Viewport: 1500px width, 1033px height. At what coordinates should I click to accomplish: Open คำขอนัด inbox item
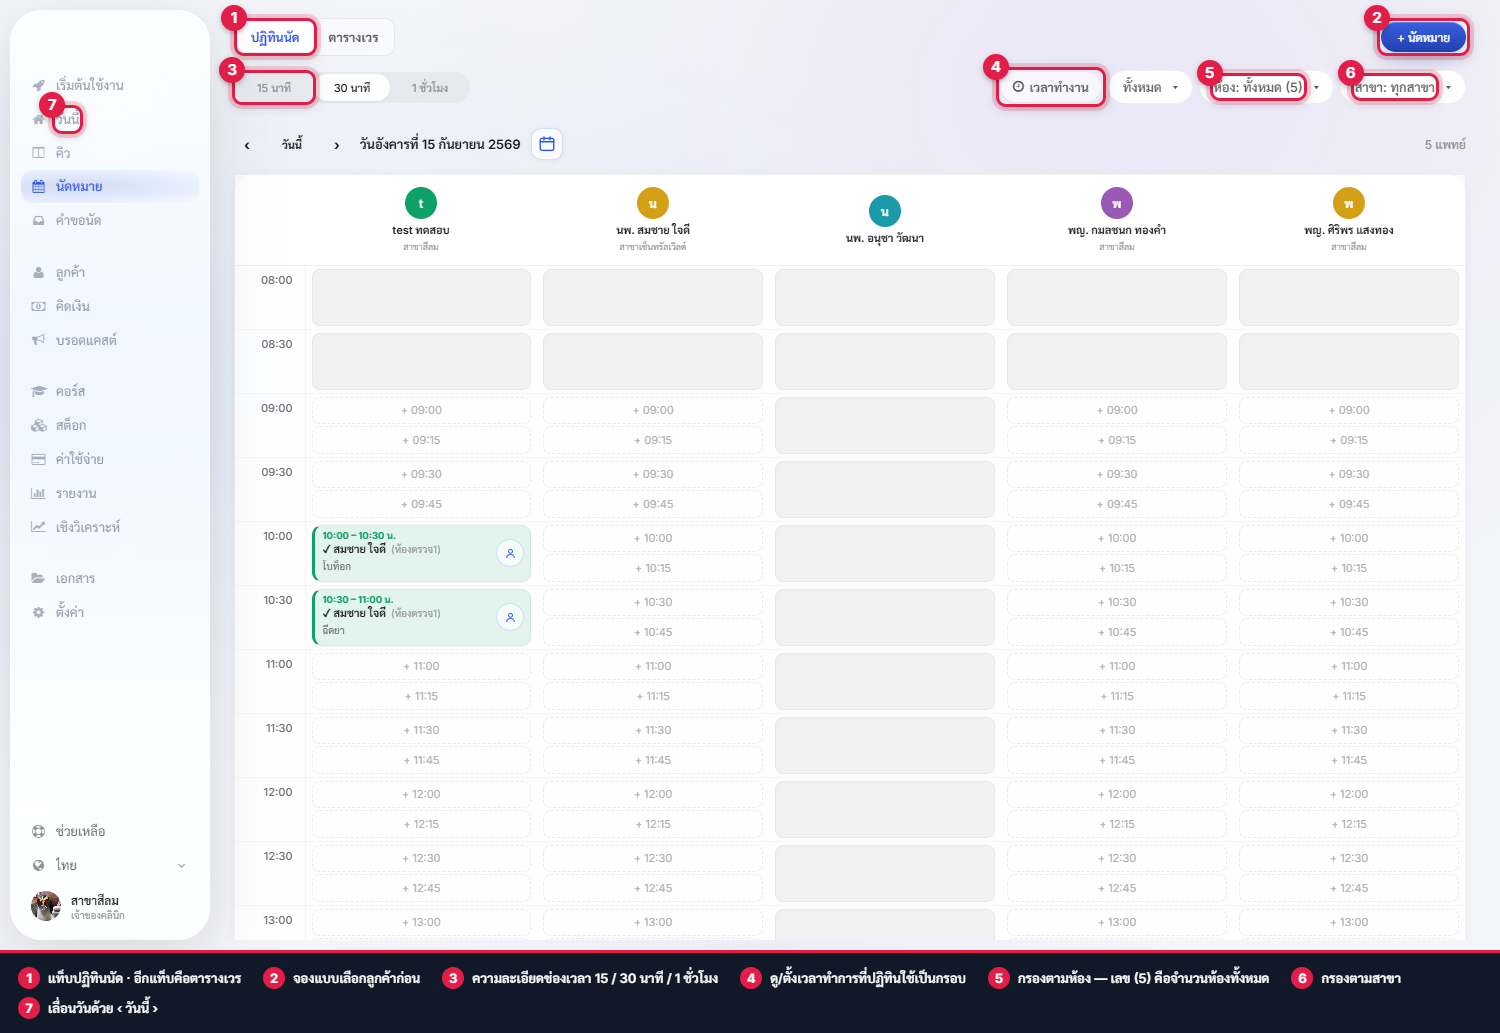(x=110, y=221)
